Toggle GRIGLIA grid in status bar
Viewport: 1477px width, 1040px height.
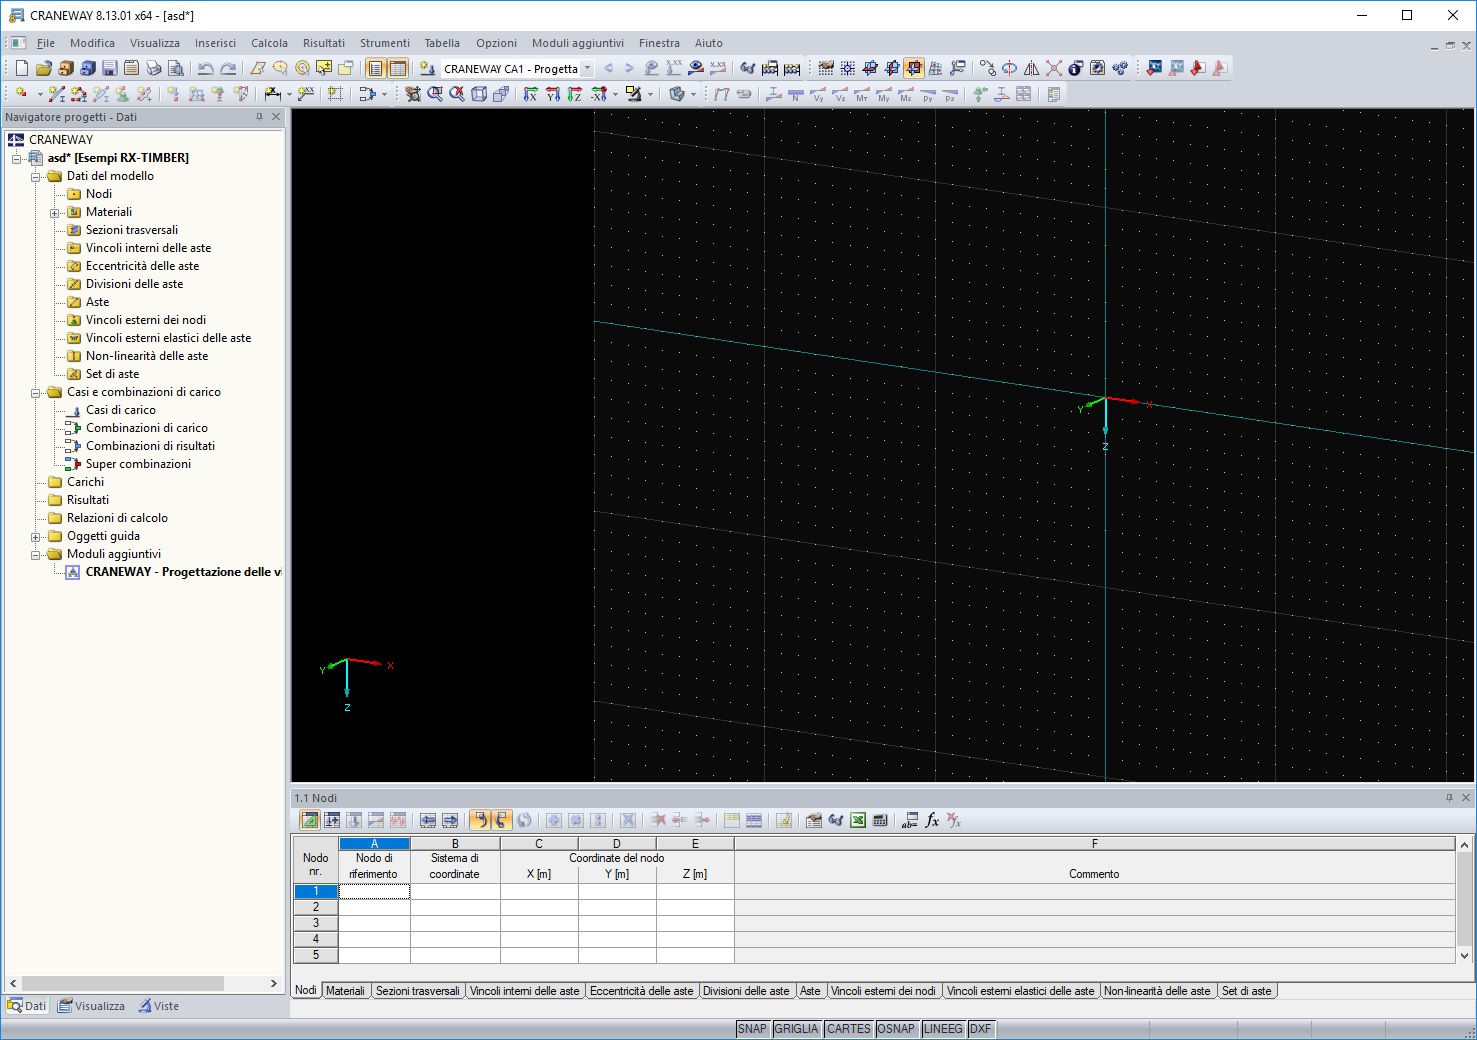[796, 1029]
